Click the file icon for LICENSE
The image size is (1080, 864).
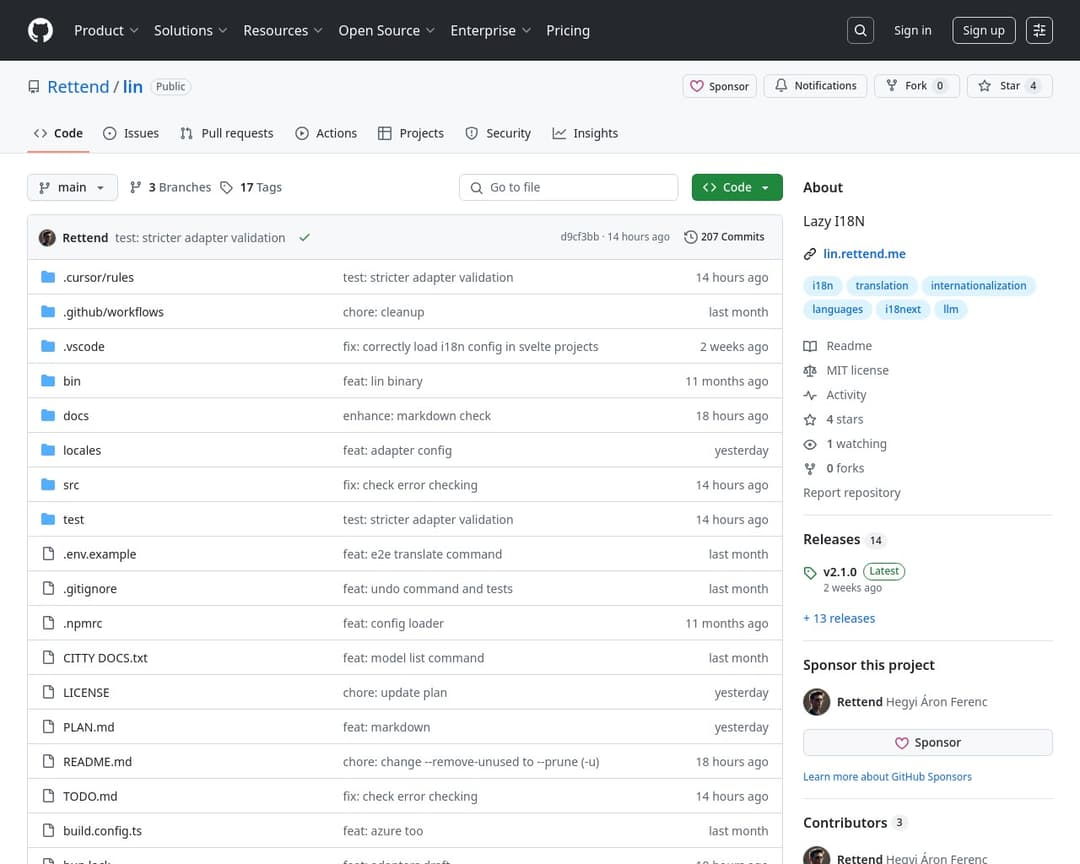pyautogui.click(x=48, y=692)
